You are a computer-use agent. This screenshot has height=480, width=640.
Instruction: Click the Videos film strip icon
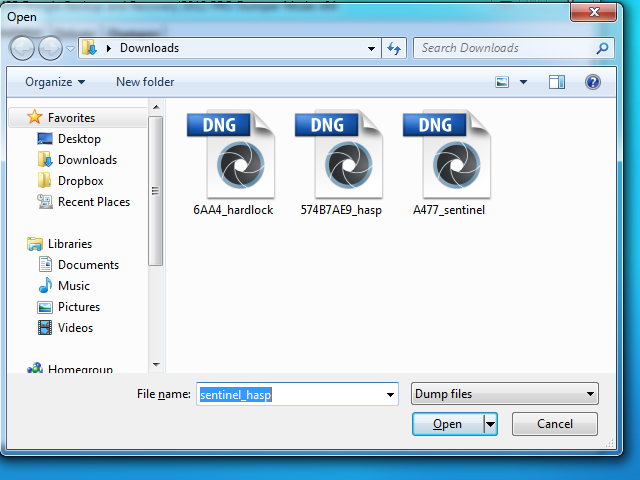coord(45,327)
